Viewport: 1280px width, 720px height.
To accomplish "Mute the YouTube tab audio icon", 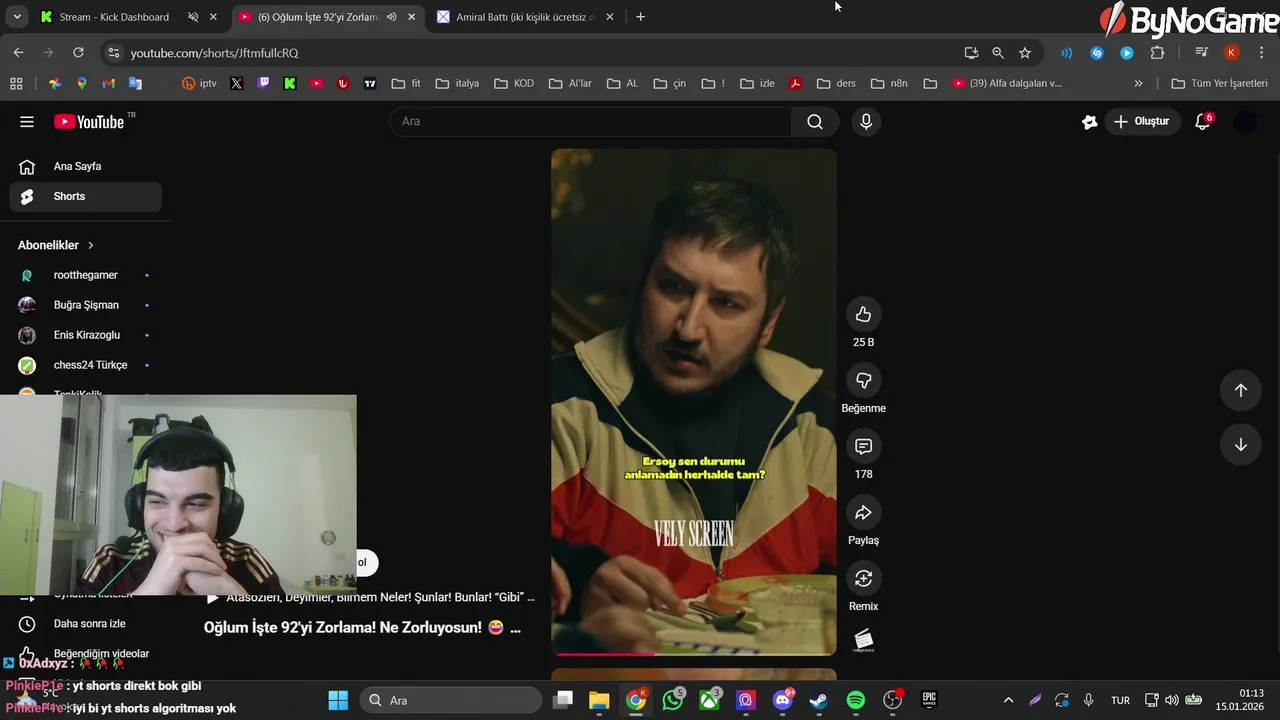I will [x=392, y=17].
